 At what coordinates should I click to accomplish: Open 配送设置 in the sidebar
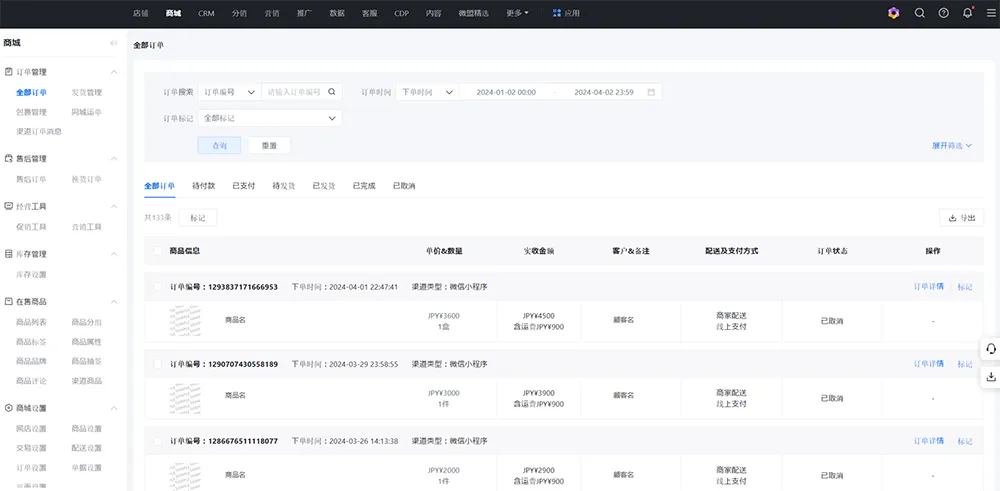(x=87, y=448)
